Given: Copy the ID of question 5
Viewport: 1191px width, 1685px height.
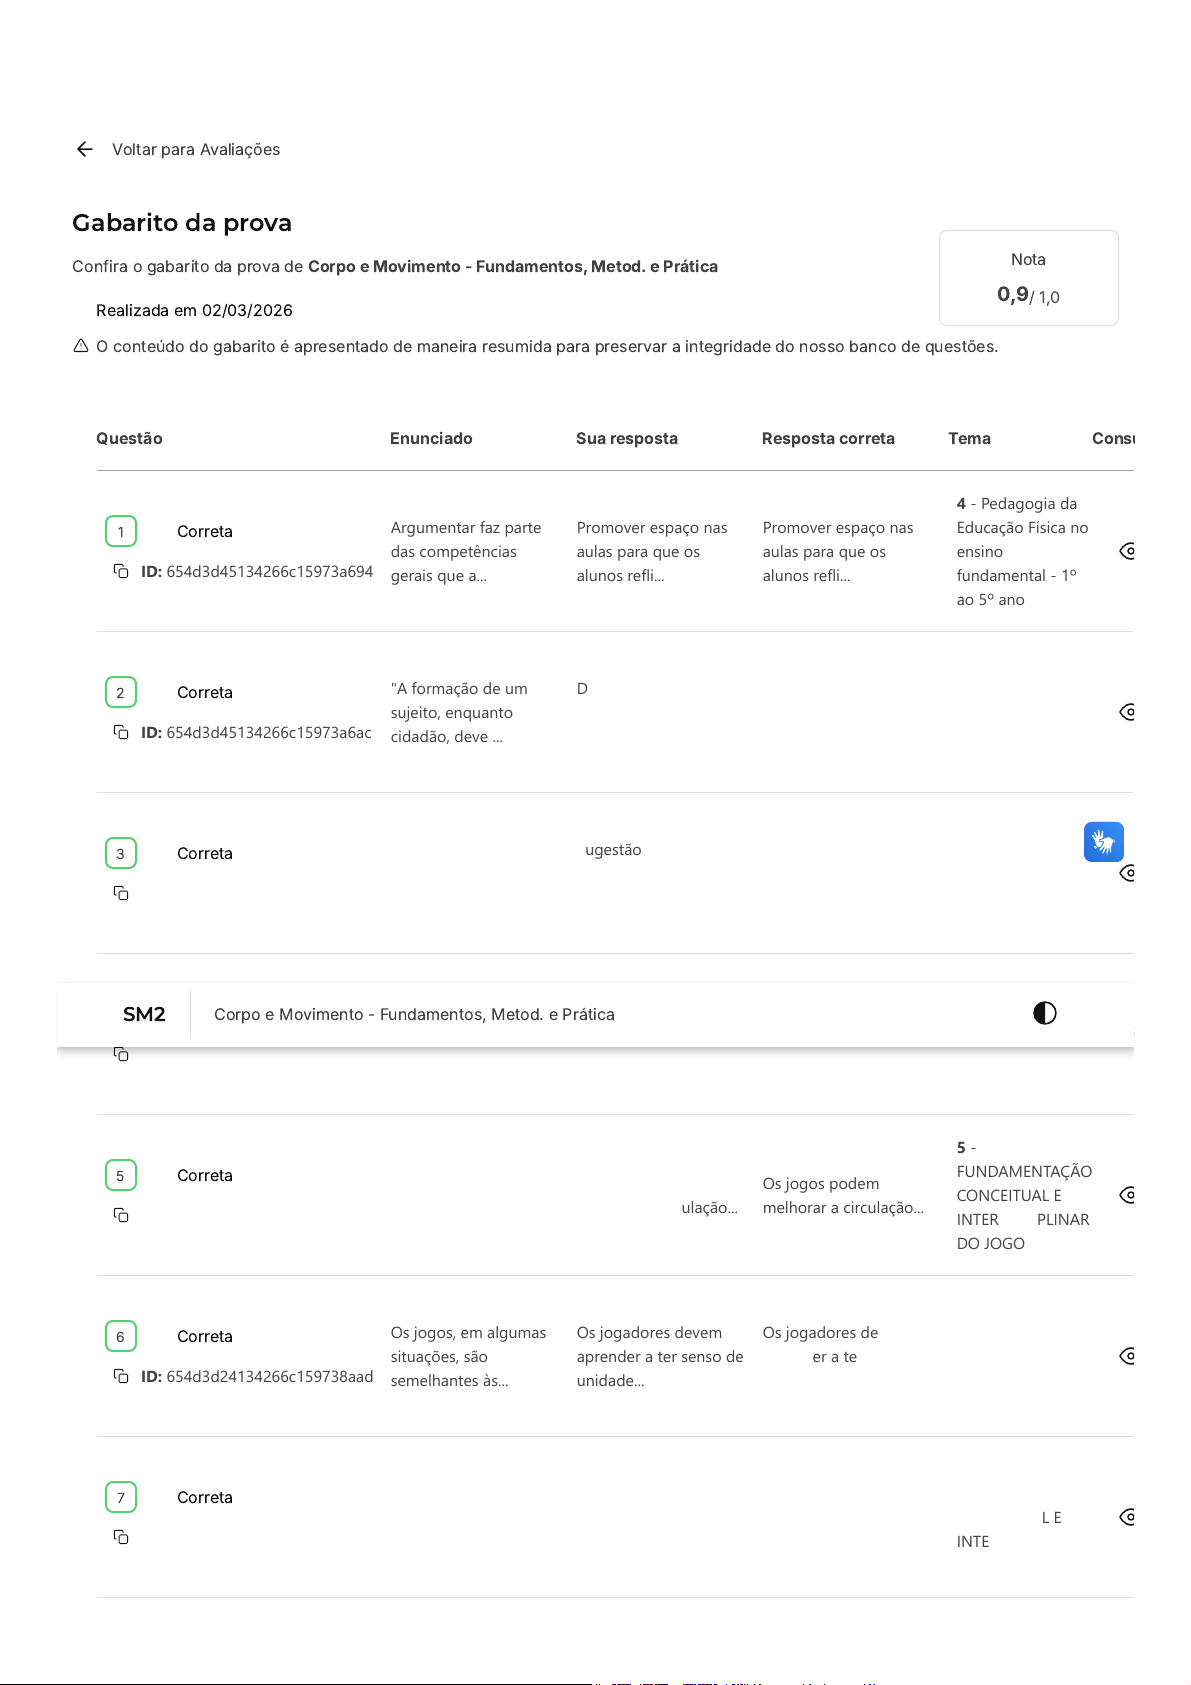Looking at the screenshot, I should pyautogui.click(x=121, y=1215).
